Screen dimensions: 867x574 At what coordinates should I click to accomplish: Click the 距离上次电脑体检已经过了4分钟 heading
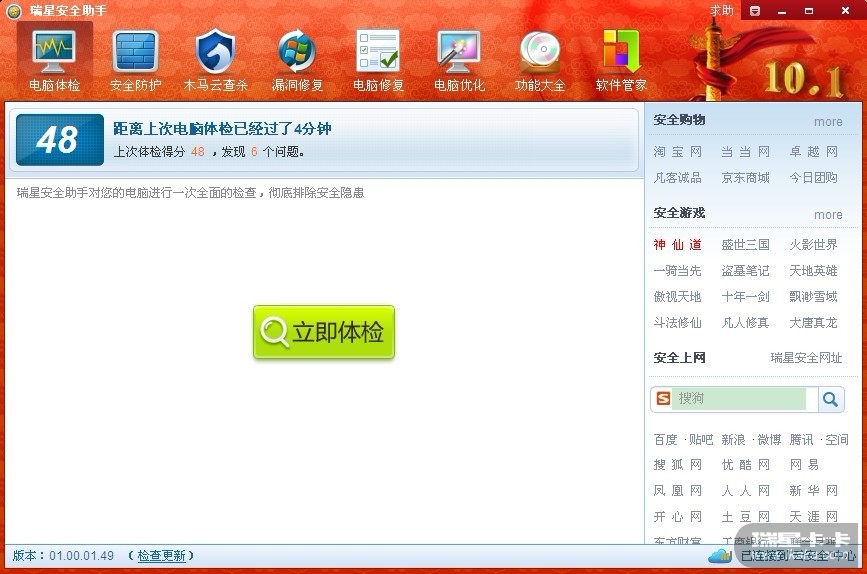222,129
